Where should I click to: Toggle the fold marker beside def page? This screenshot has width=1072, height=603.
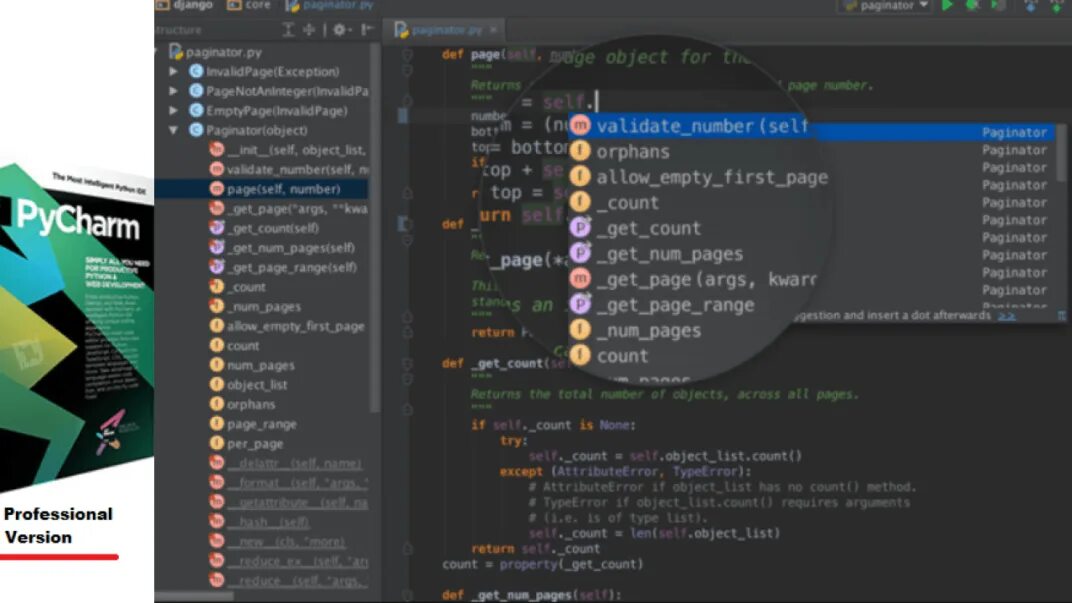pyautogui.click(x=407, y=54)
